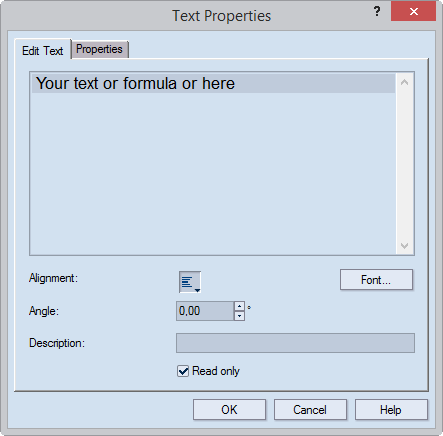Switch to the Properties tab
This screenshot has height=436, width=443.
point(99,49)
